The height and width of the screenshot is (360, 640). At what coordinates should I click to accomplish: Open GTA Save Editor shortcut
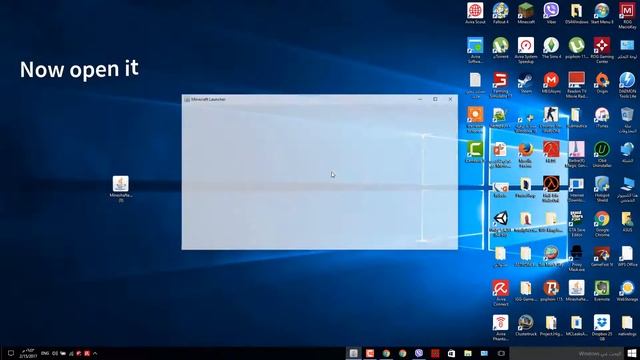coord(576,224)
